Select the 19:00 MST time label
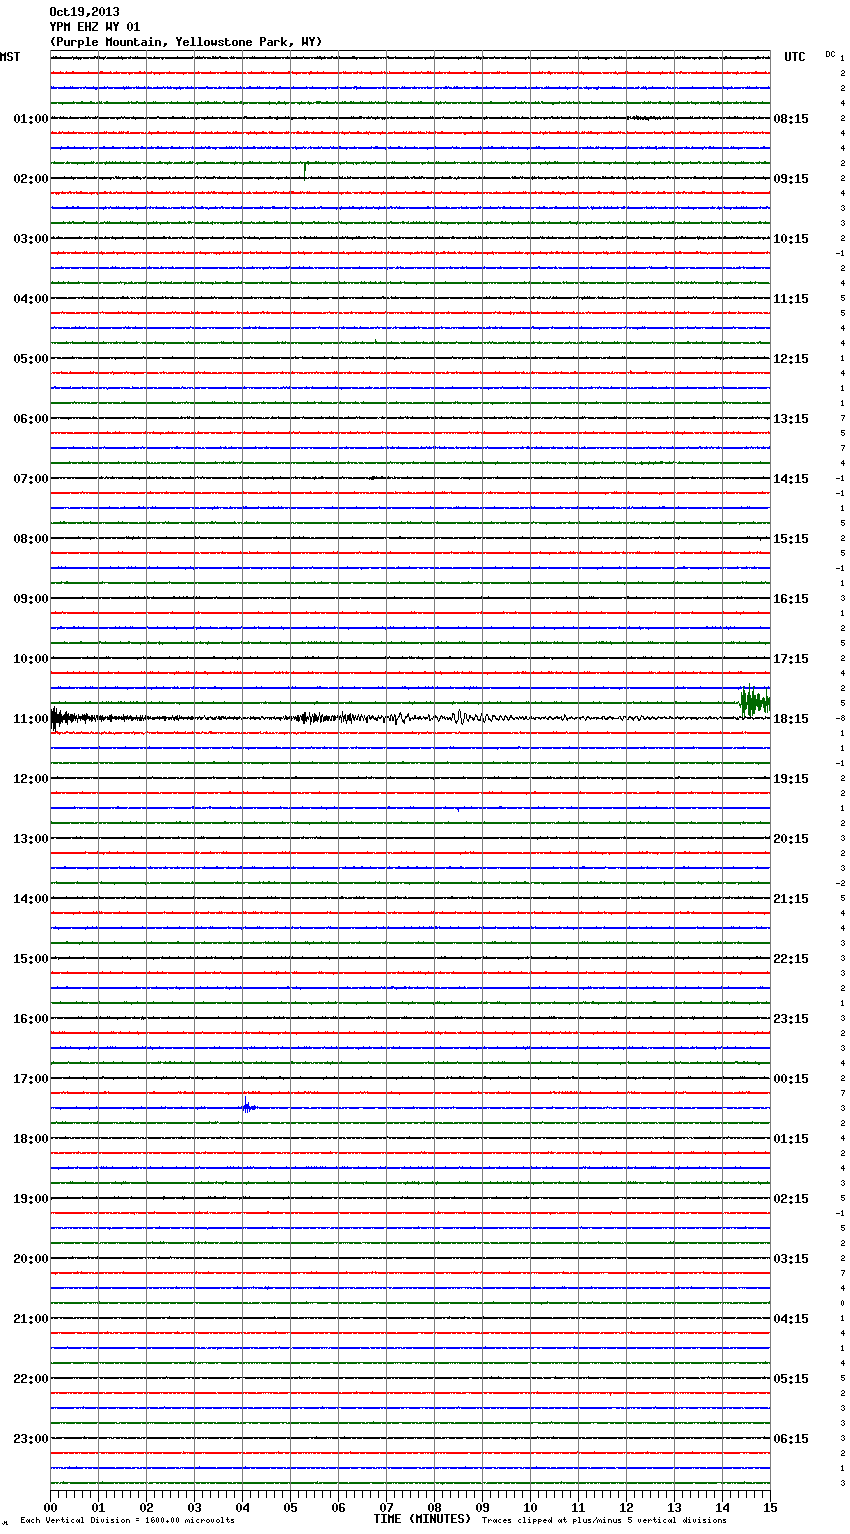Image resolution: width=850 pixels, height=1534 pixels. tap(31, 1199)
